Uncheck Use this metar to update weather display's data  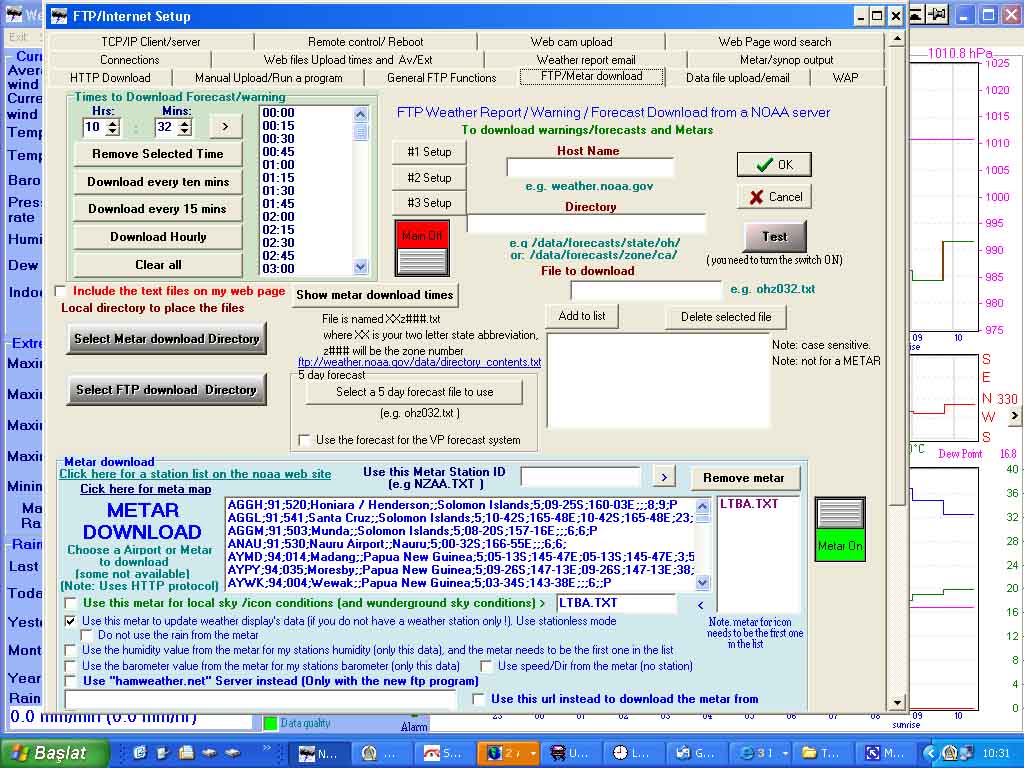click(x=70, y=621)
